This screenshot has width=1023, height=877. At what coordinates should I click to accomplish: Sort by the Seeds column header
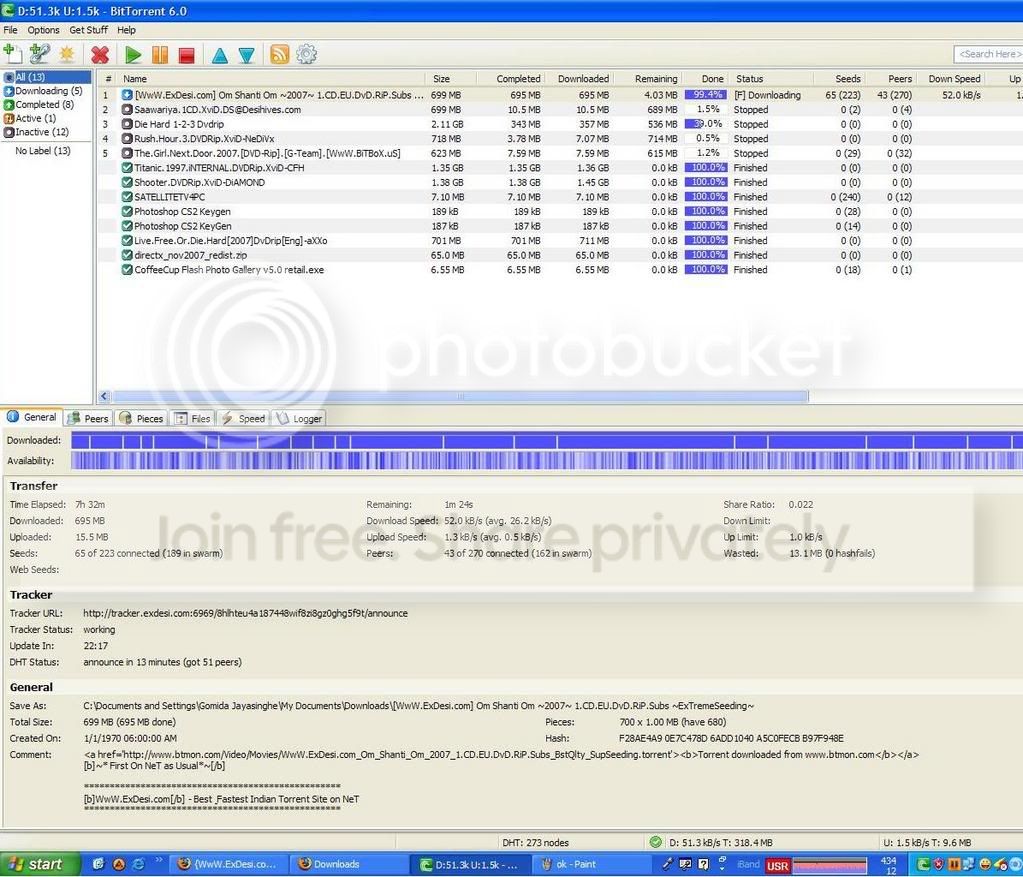coord(839,78)
